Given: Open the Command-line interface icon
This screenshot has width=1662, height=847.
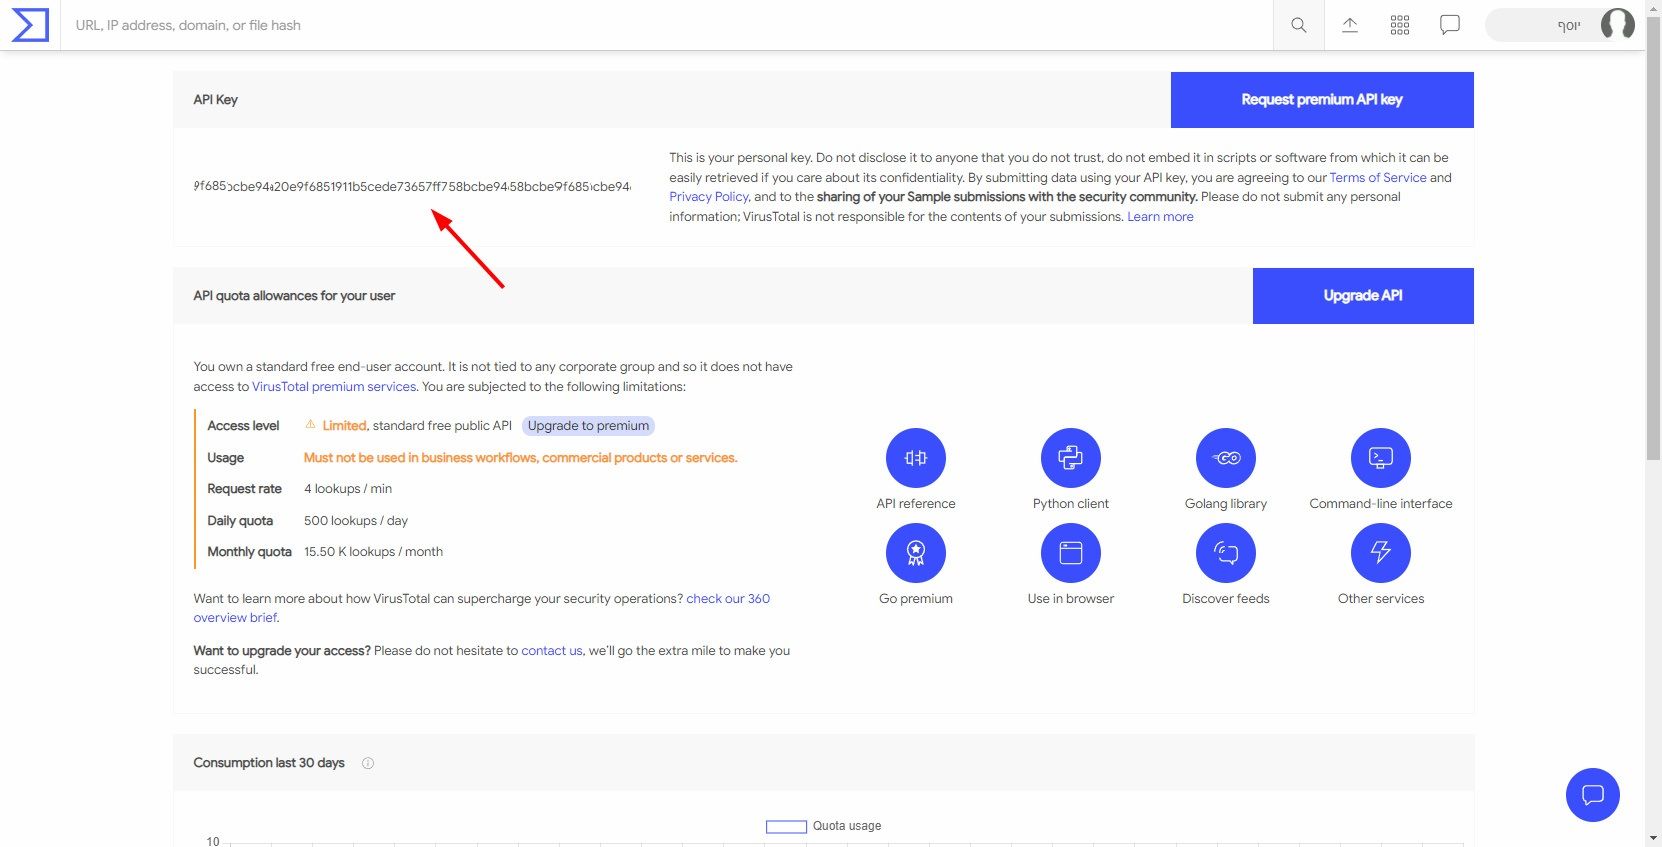Looking at the screenshot, I should tap(1380, 458).
